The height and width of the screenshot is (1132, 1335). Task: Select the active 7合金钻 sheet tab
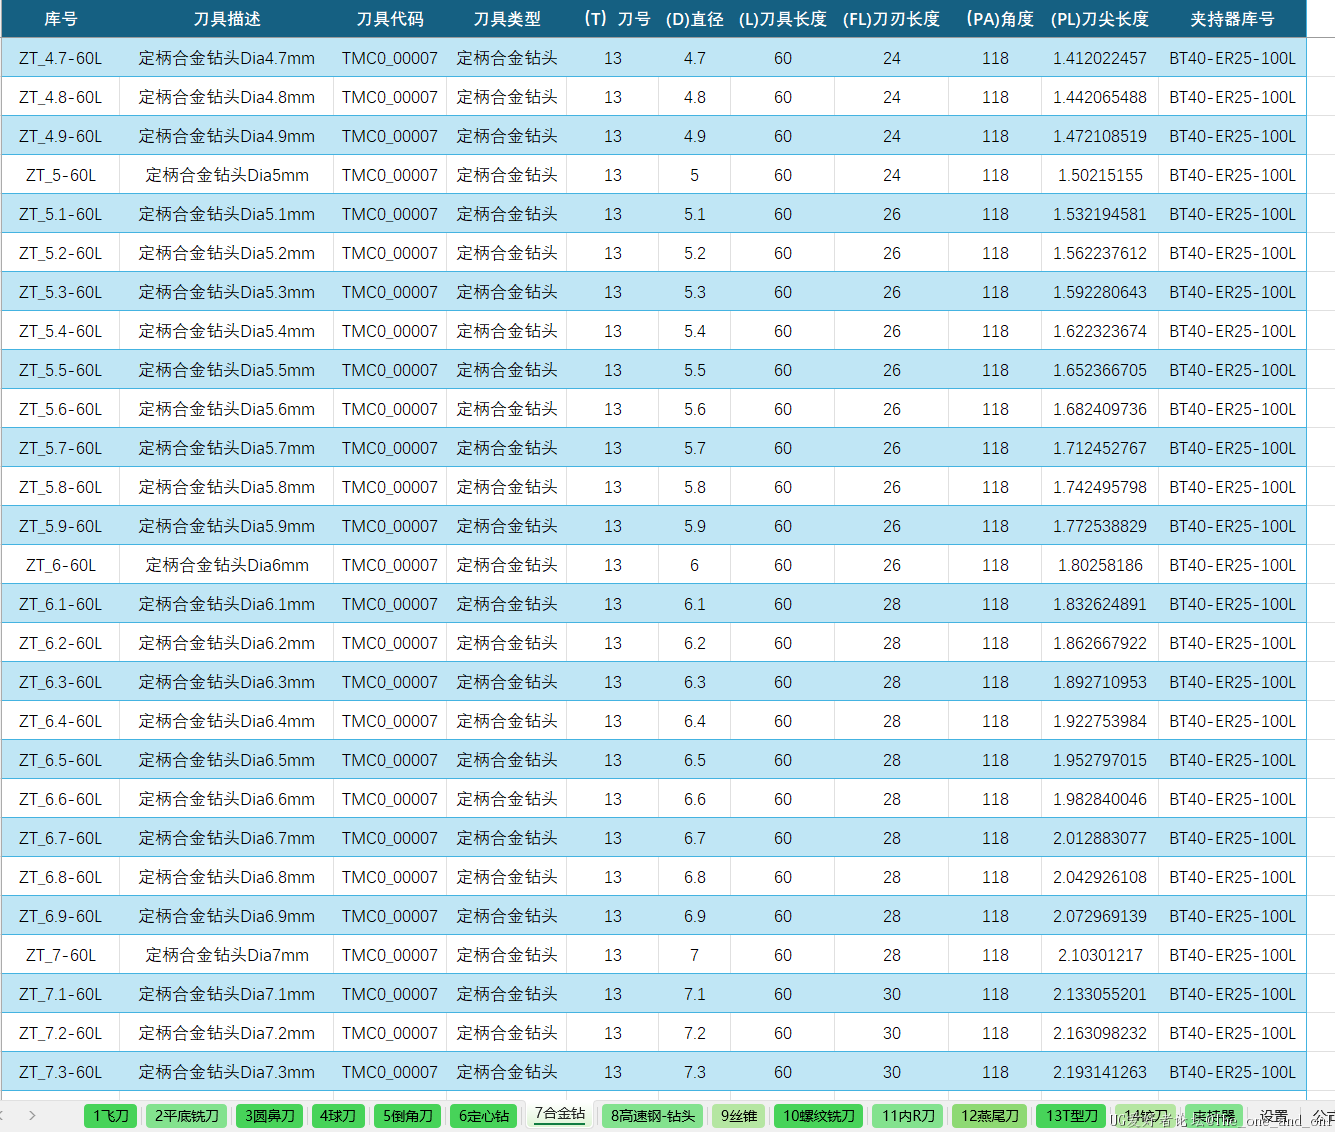tap(560, 1114)
